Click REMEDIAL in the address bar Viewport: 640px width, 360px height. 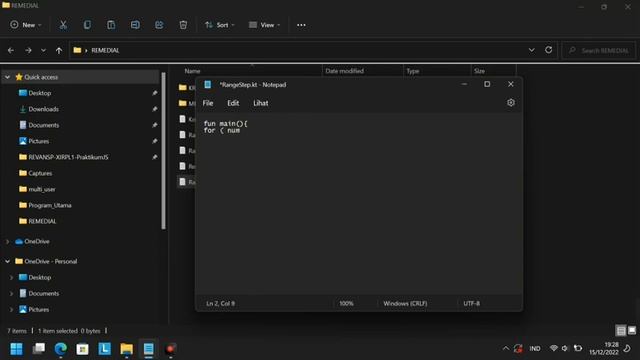tap(105, 50)
